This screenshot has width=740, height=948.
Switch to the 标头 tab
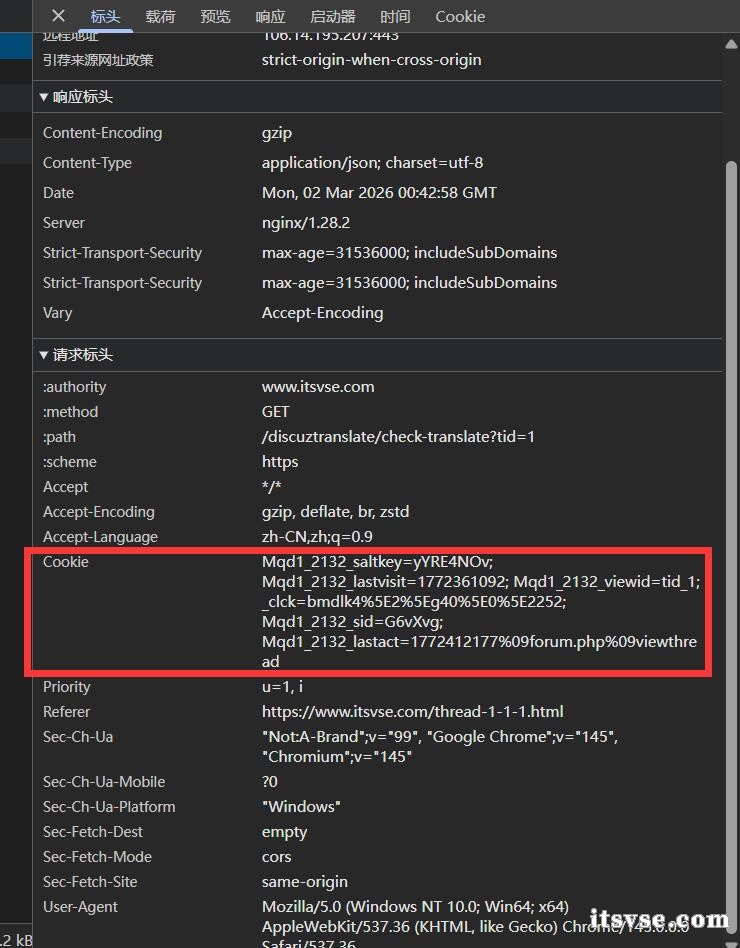pos(105,16)
